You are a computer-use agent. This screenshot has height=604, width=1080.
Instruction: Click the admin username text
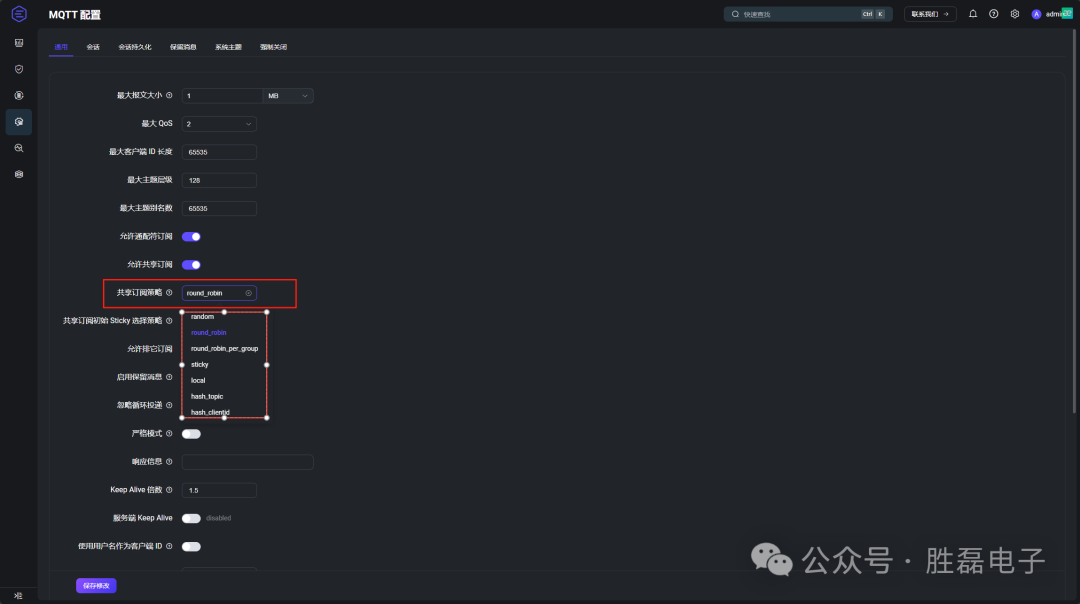[x=1055, y=14]
